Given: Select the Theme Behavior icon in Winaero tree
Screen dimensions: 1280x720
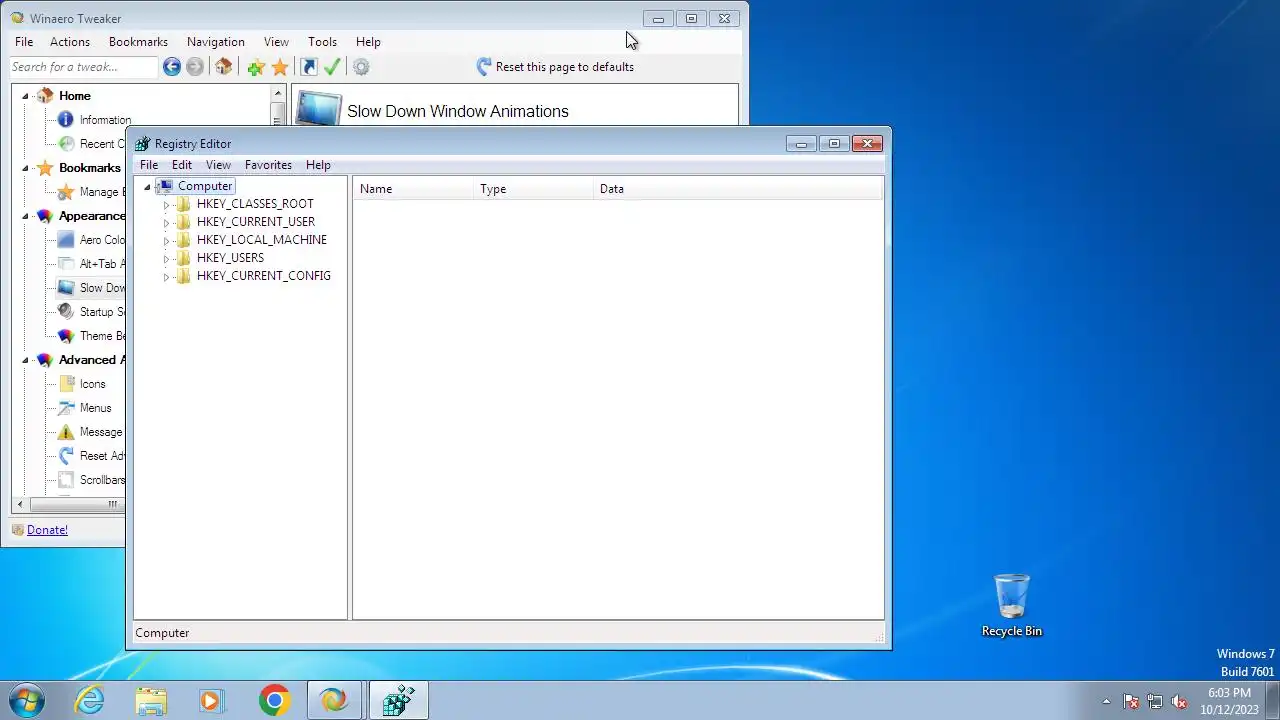Looking at the screenshot, I should click(x=66, y=336).
